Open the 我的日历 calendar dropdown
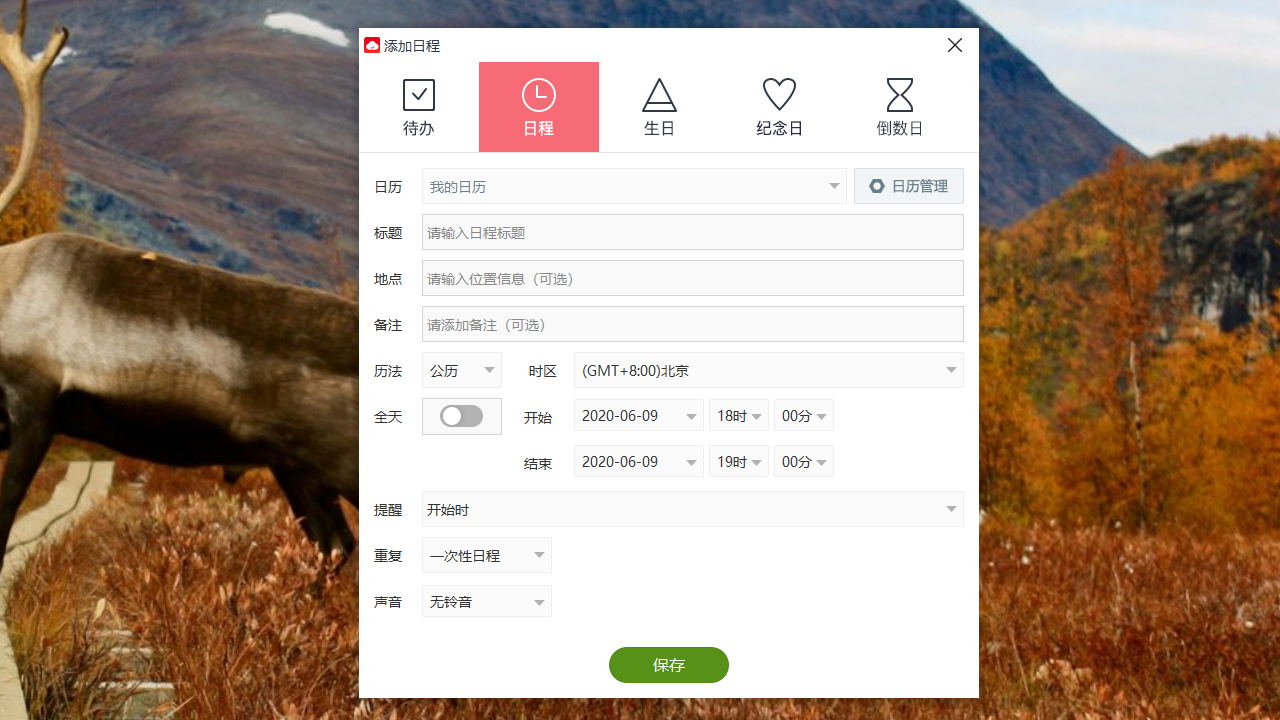The image size is (1280, 720). [x=634, y=186]
